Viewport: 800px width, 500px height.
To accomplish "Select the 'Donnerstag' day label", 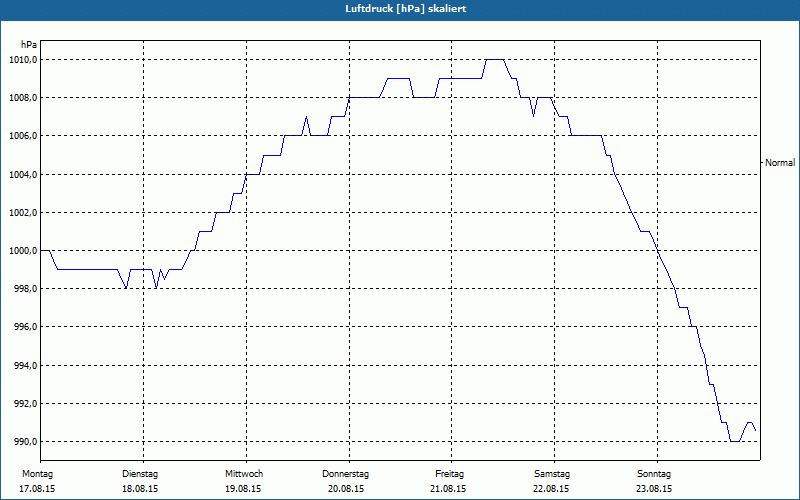I will tap(345, 474).
